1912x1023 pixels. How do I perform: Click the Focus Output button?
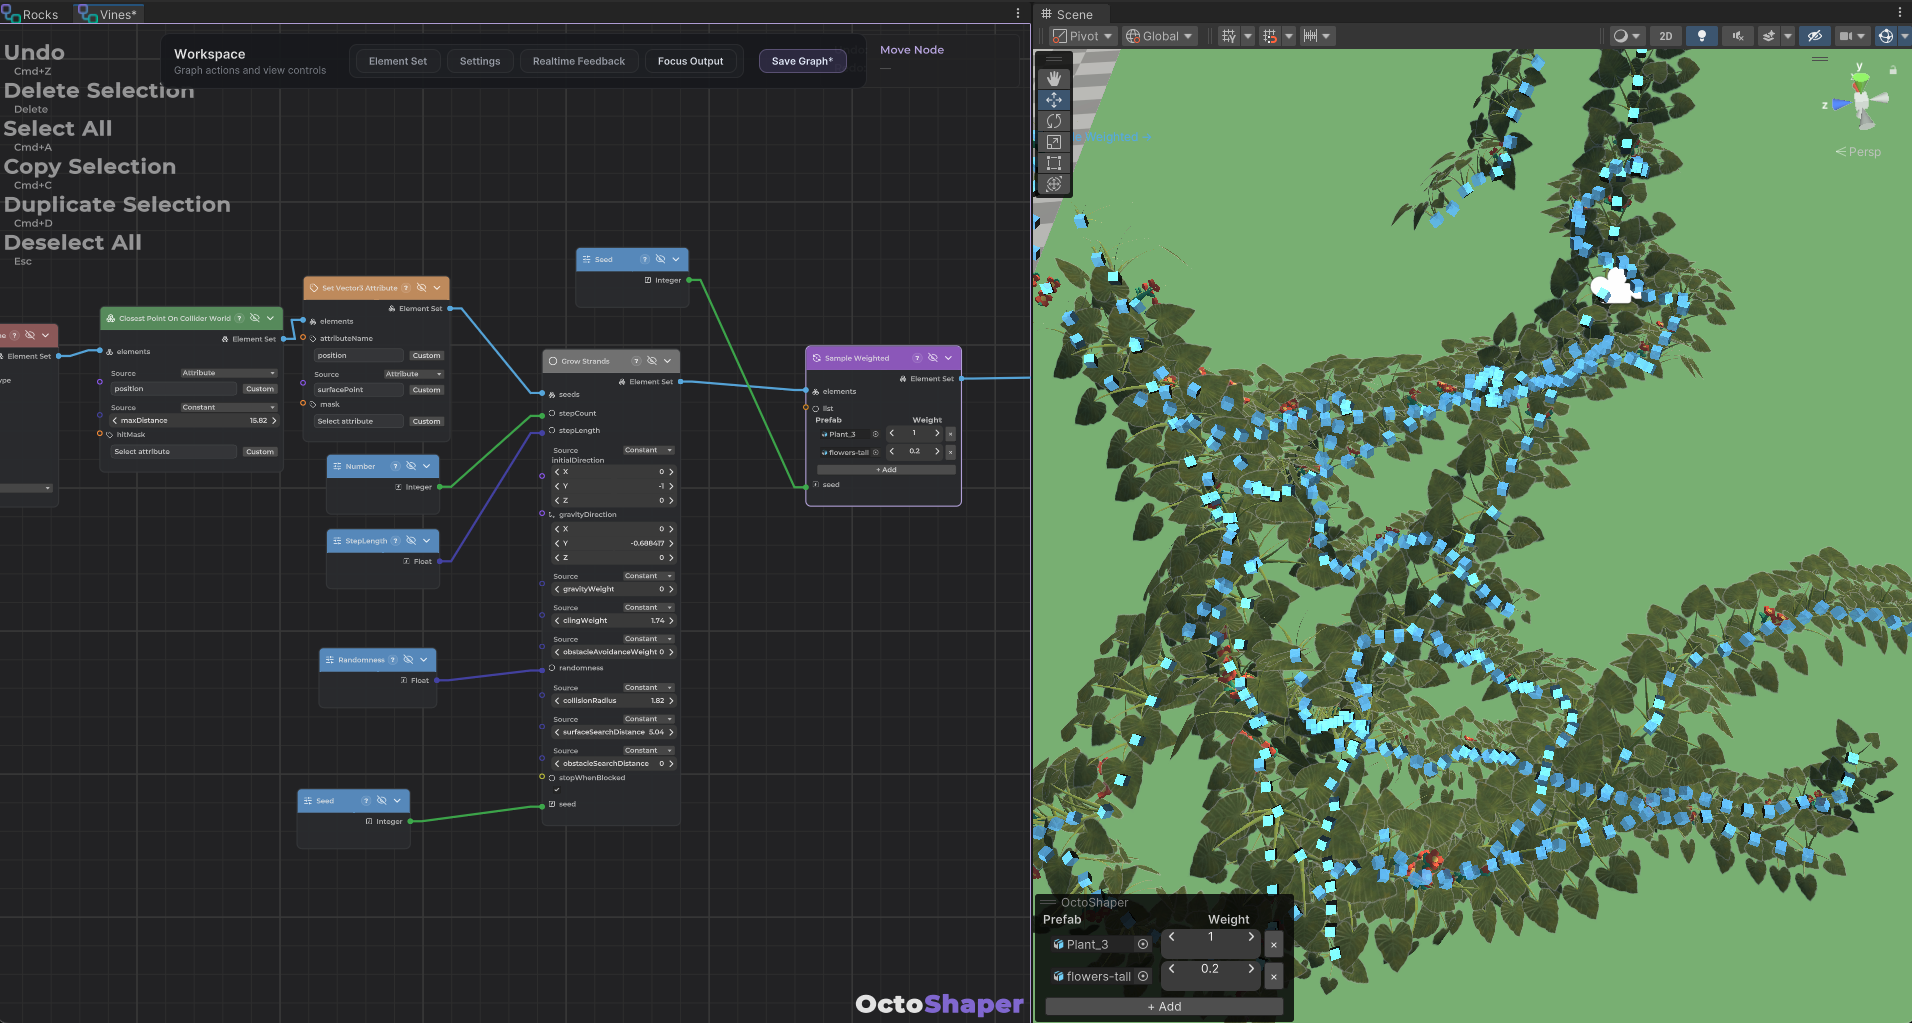tap(691, 61)
